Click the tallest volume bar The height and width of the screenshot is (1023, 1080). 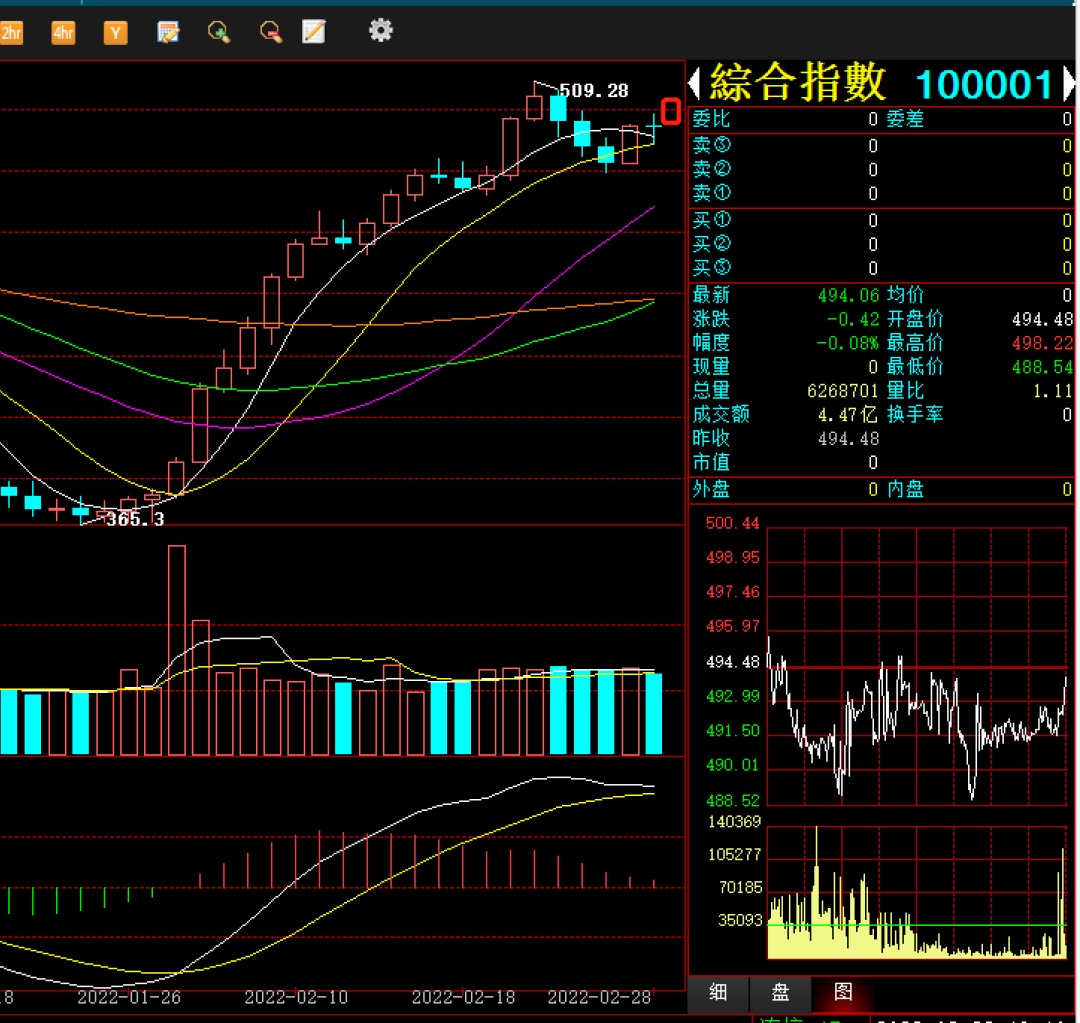pyautogui.click(x=176, y=650)
